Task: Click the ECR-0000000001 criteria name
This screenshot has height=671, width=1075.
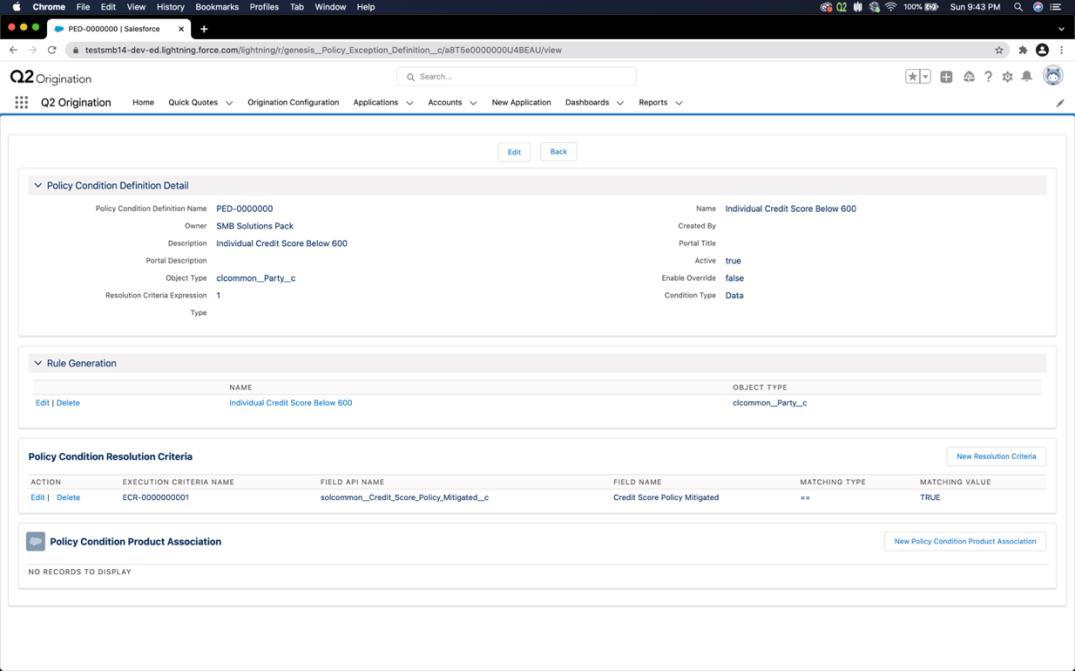Action: pyautogui.click(x=156, y=498)
